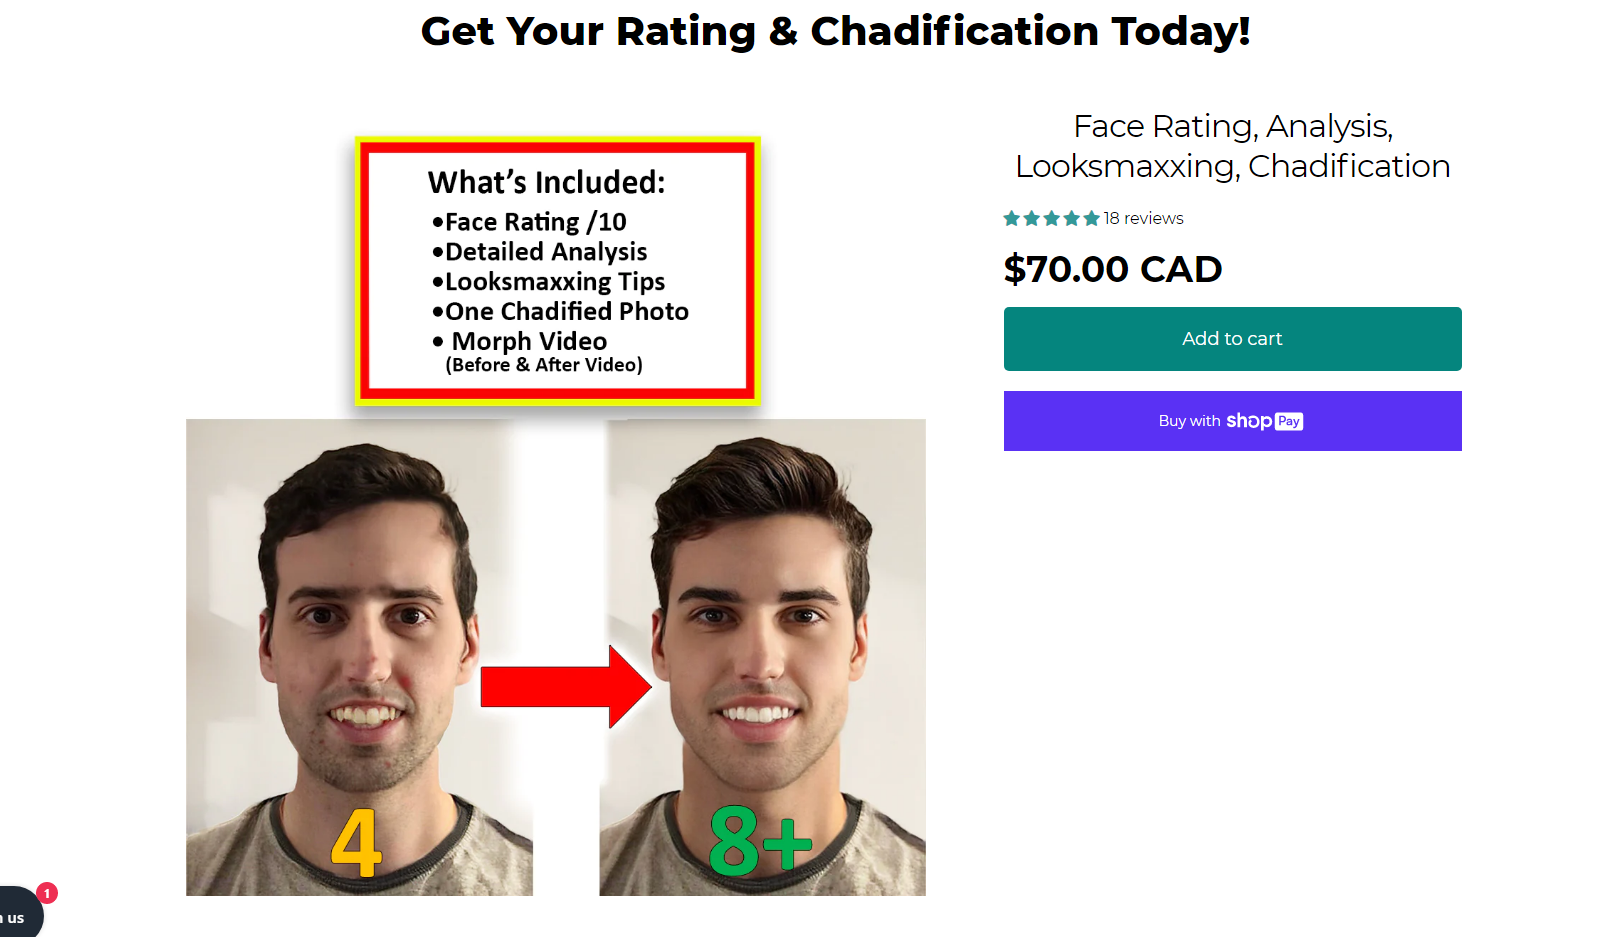1611x937 pixels.
Task: Click the $70.00 CAD price
Action: click(1113, 269)
